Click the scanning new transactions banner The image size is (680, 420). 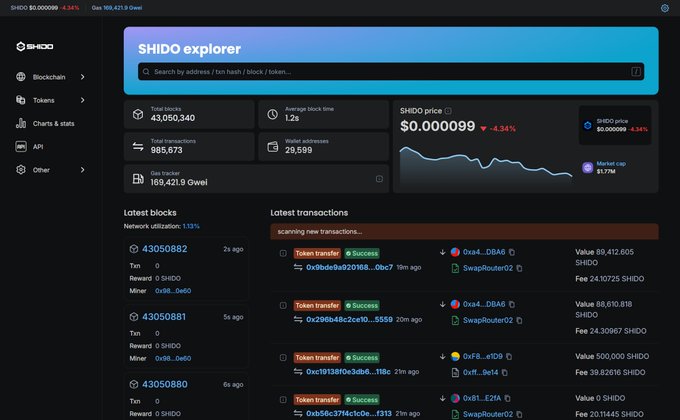464,232
